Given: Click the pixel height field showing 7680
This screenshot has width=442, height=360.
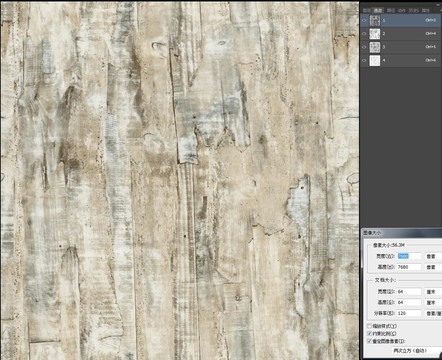Looking at the screenshot, I should coord(409,267).
